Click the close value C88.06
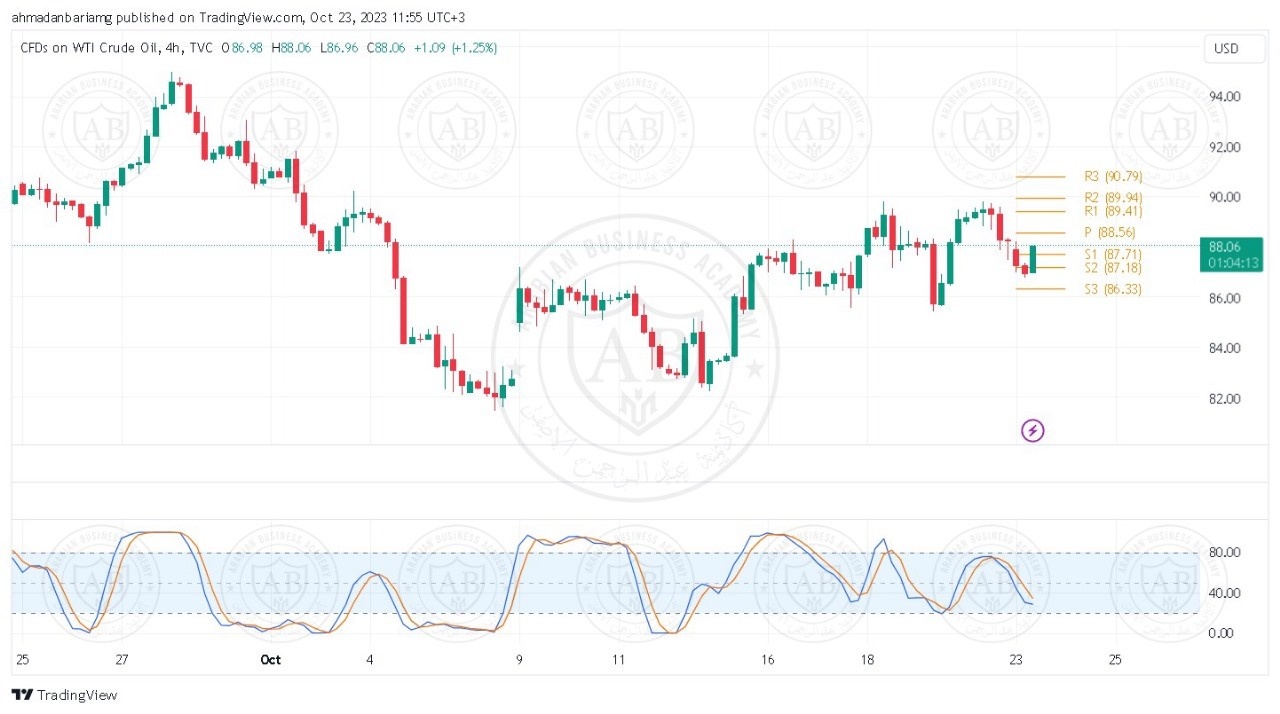 point(386,48)
